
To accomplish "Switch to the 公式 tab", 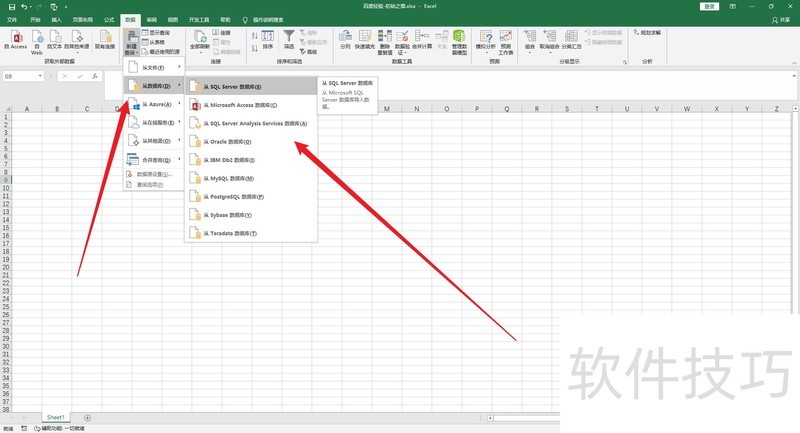I will point(109,20).
